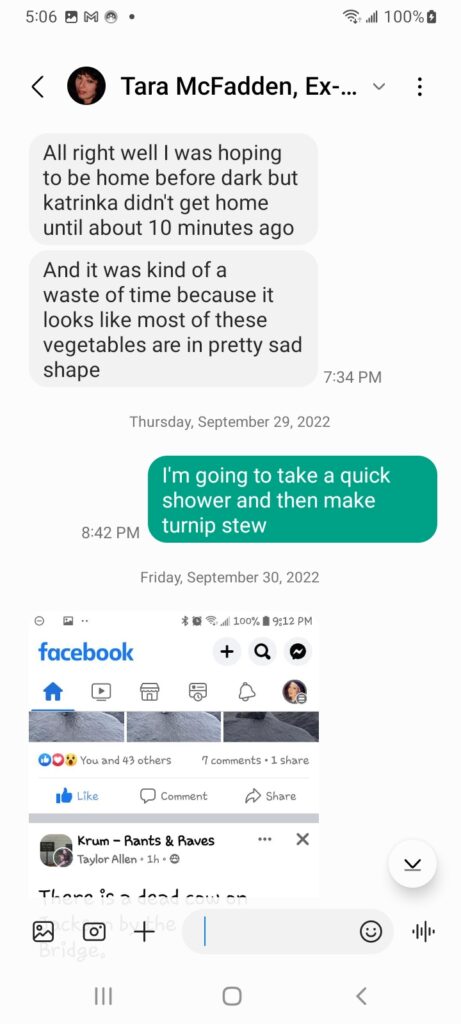This screenshot has height=1024, width=461.
Task: Open Tara McFadden's contact avatar
Action: point(86,86)
